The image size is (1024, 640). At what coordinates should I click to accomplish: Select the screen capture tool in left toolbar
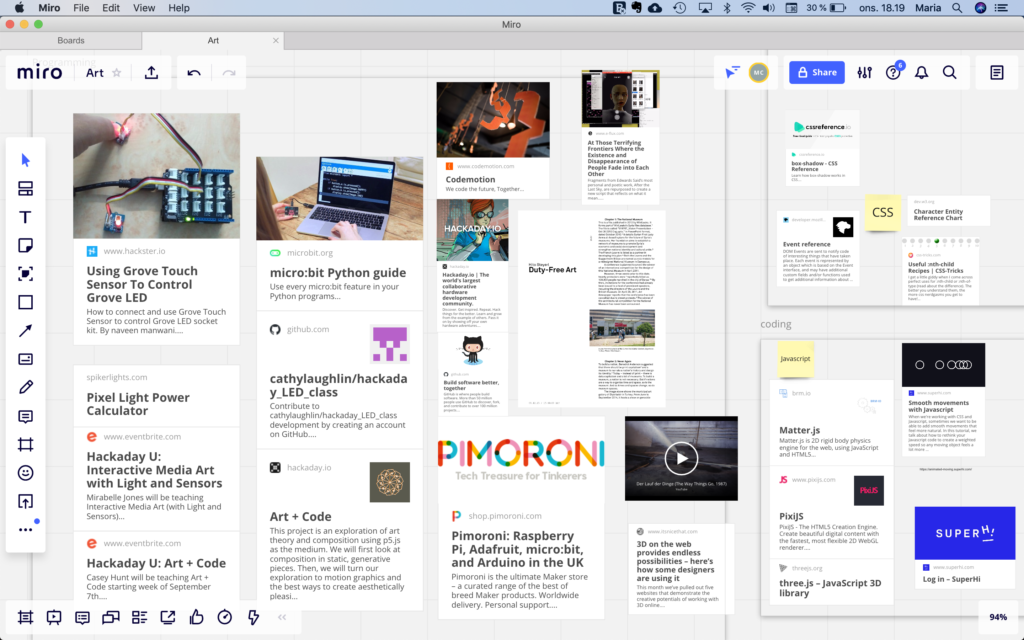click(x=25, y=274)
